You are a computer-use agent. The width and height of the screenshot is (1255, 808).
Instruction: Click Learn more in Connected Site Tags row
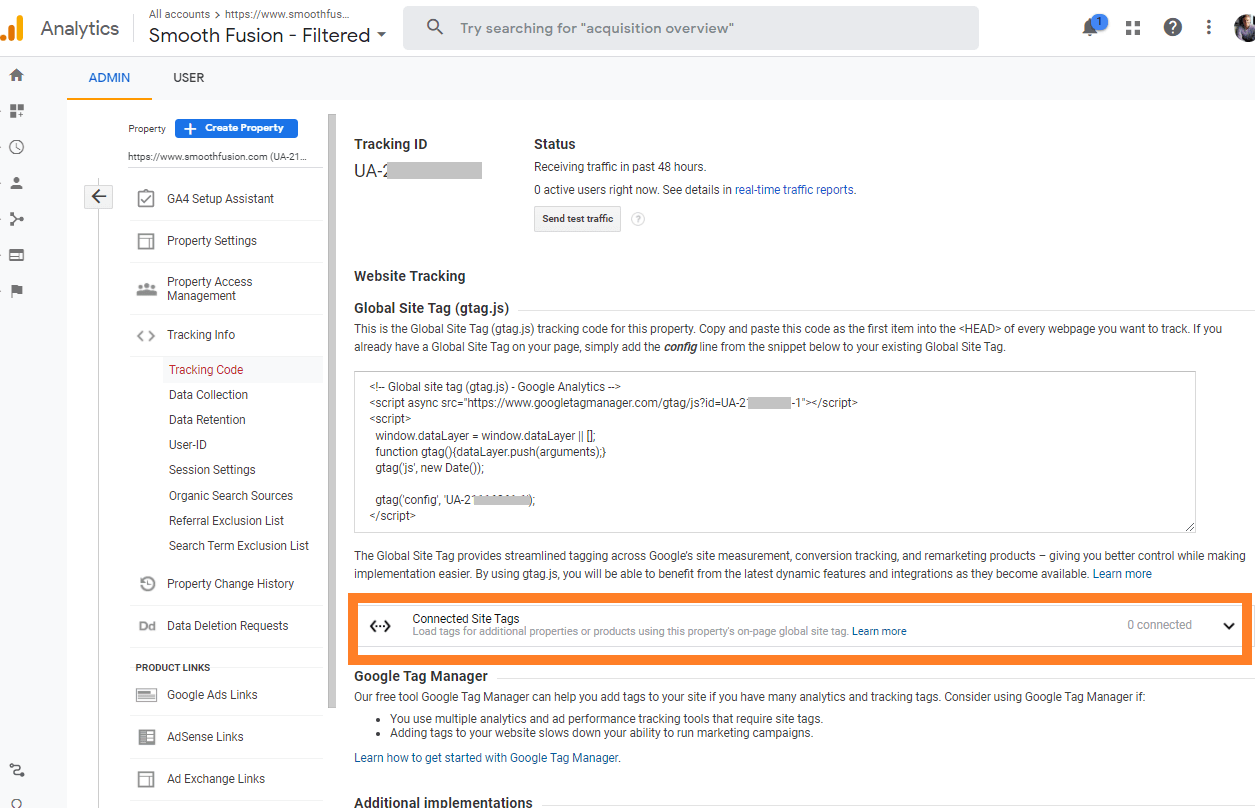[x=879, y=632]
